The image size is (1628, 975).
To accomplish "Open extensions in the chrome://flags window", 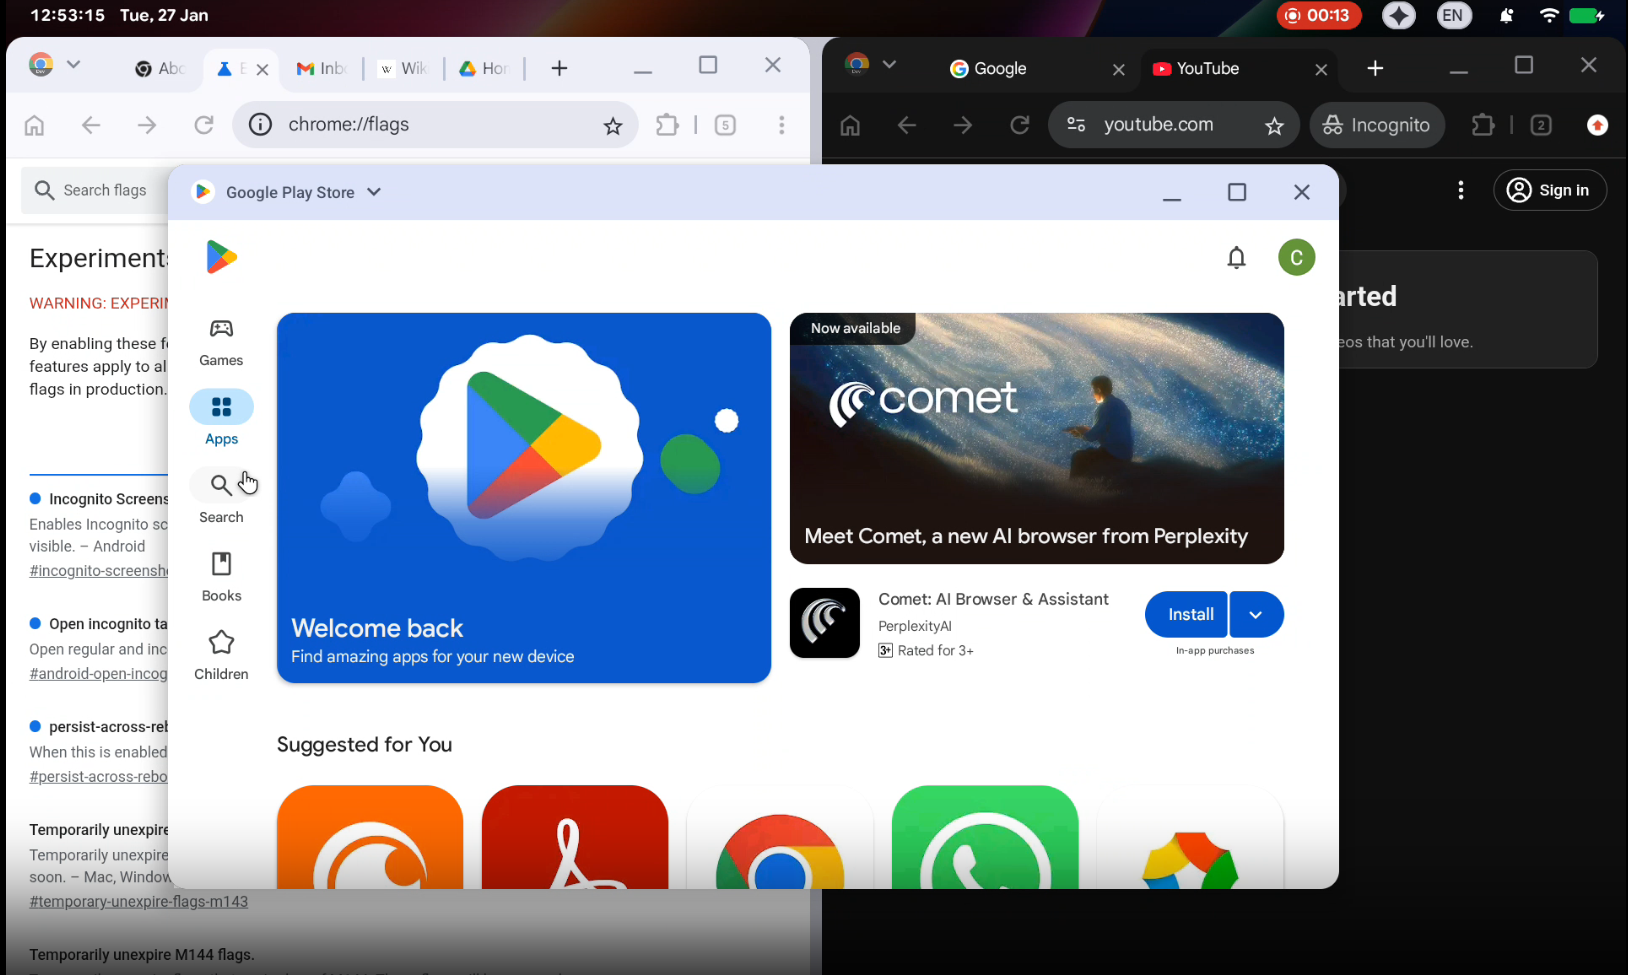I will 667,125.
